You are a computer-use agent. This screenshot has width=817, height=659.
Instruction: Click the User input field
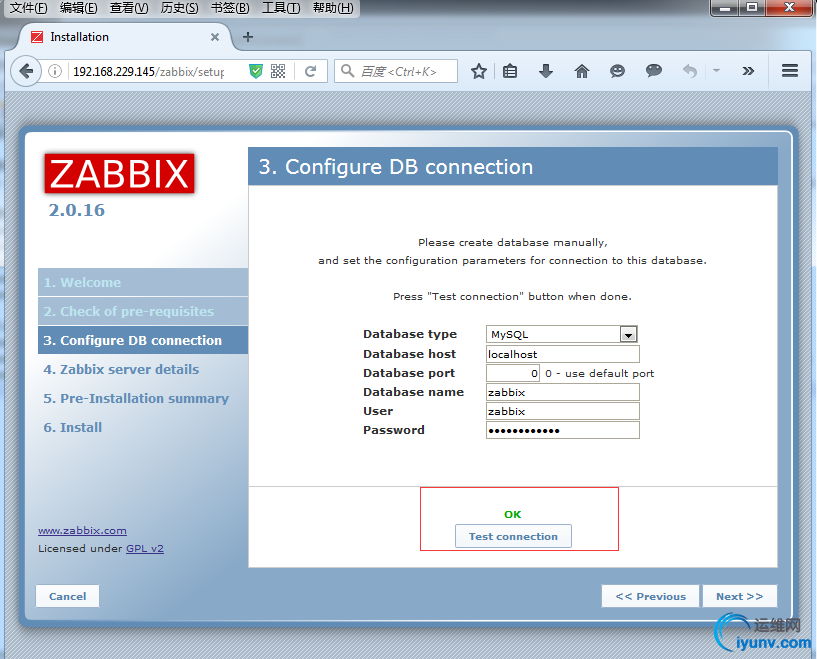[563, 411]
